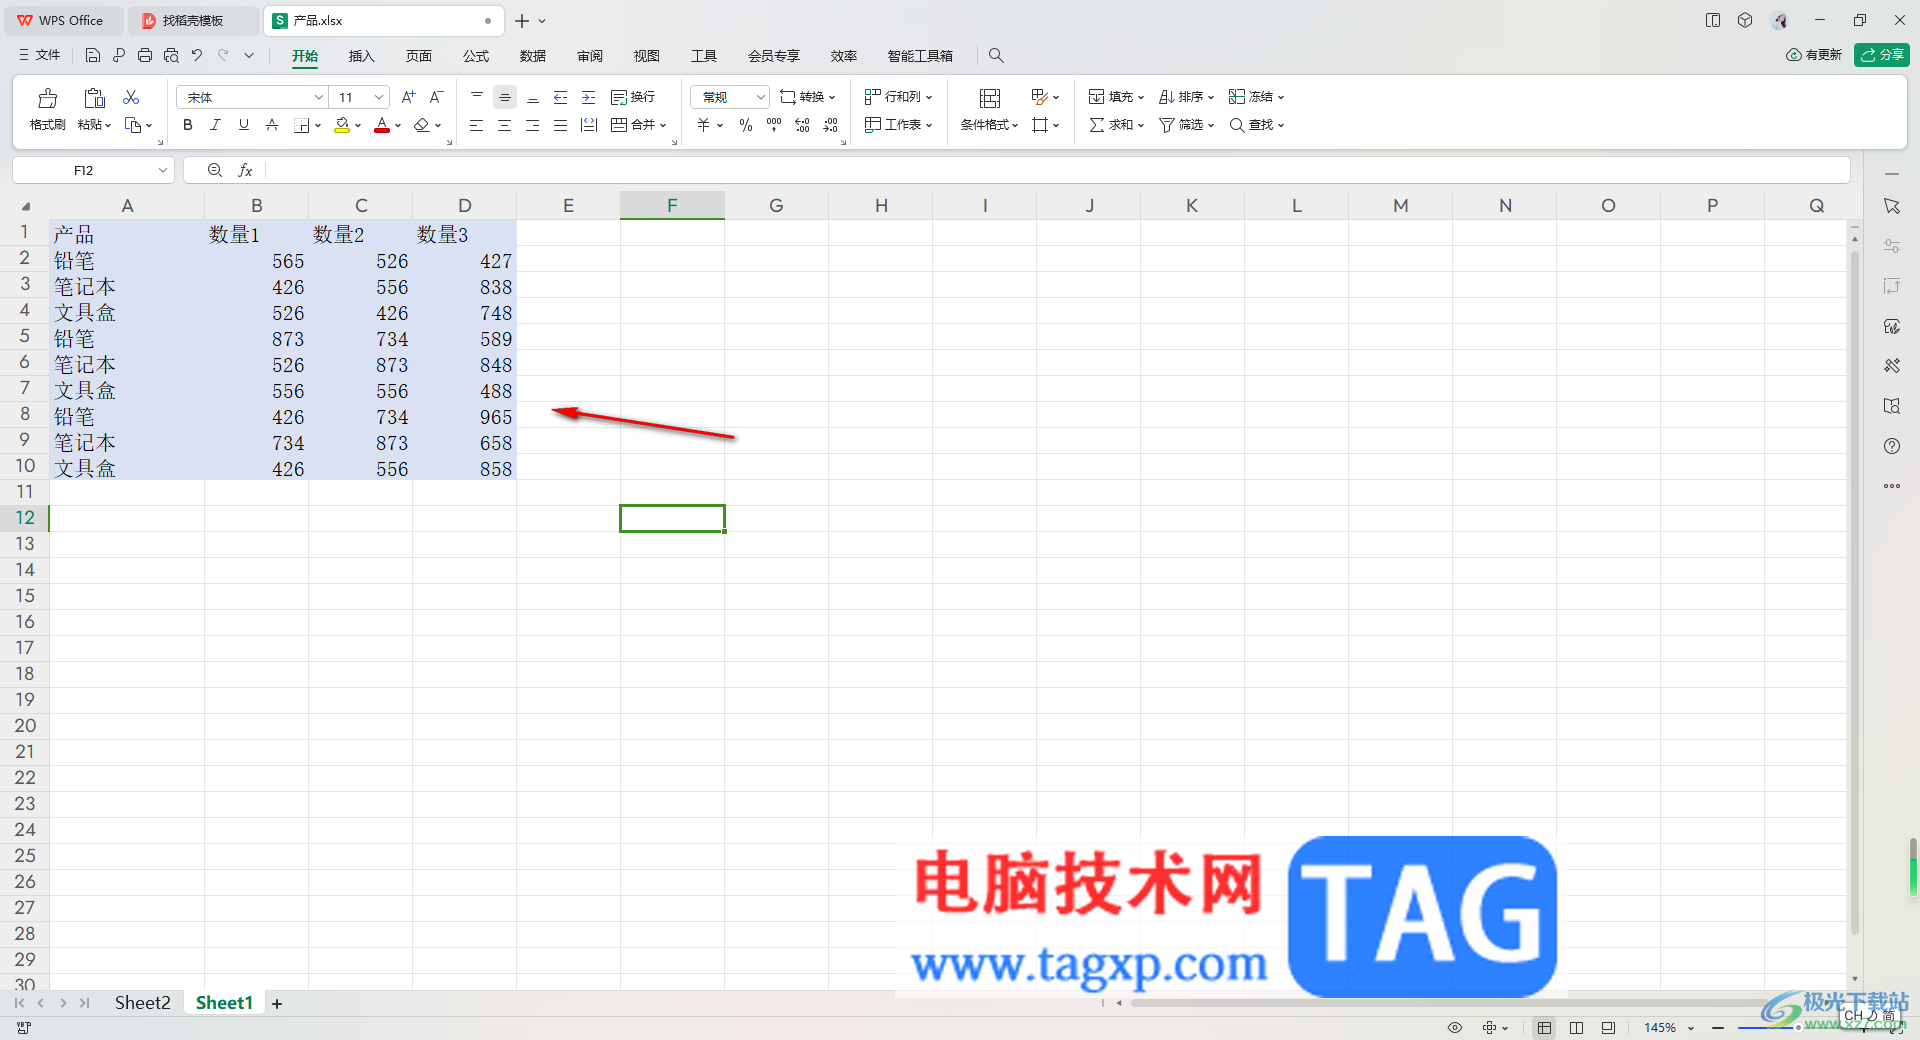
Task: Click the Distributed alignment icon
Action: coord(589,125)
